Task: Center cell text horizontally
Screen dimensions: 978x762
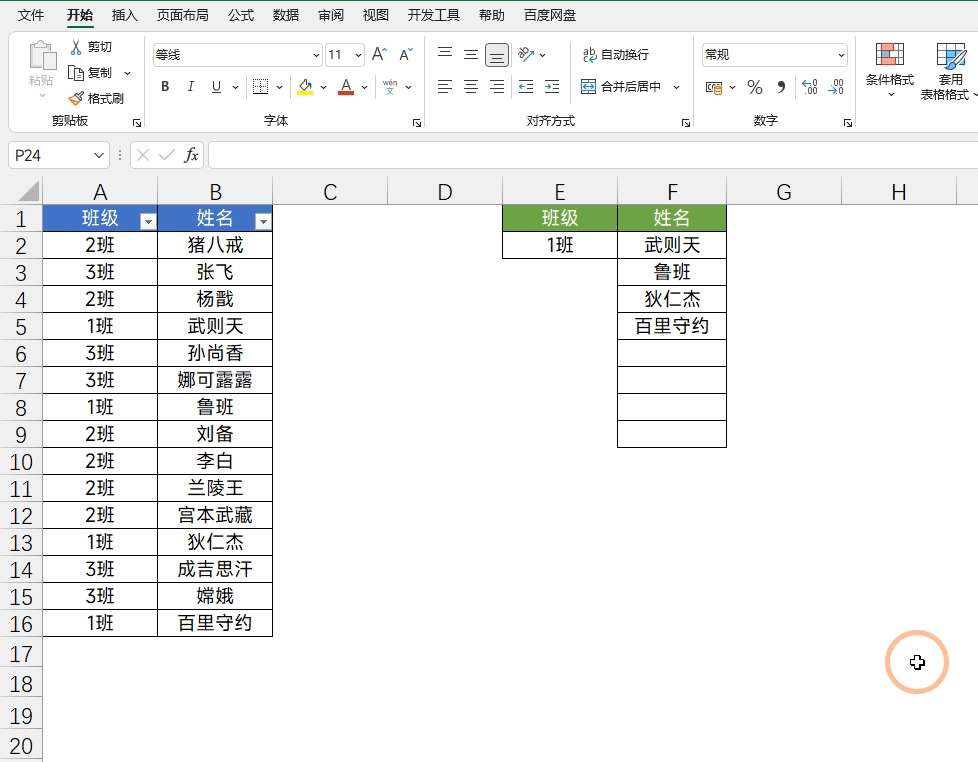Action: point(471,87)
